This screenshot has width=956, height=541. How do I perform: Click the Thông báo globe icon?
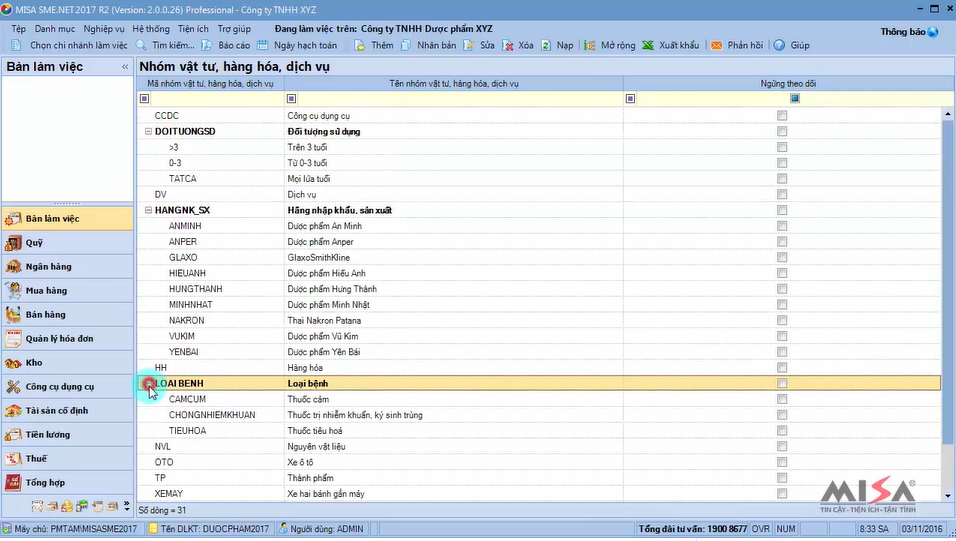coord(933,32)
